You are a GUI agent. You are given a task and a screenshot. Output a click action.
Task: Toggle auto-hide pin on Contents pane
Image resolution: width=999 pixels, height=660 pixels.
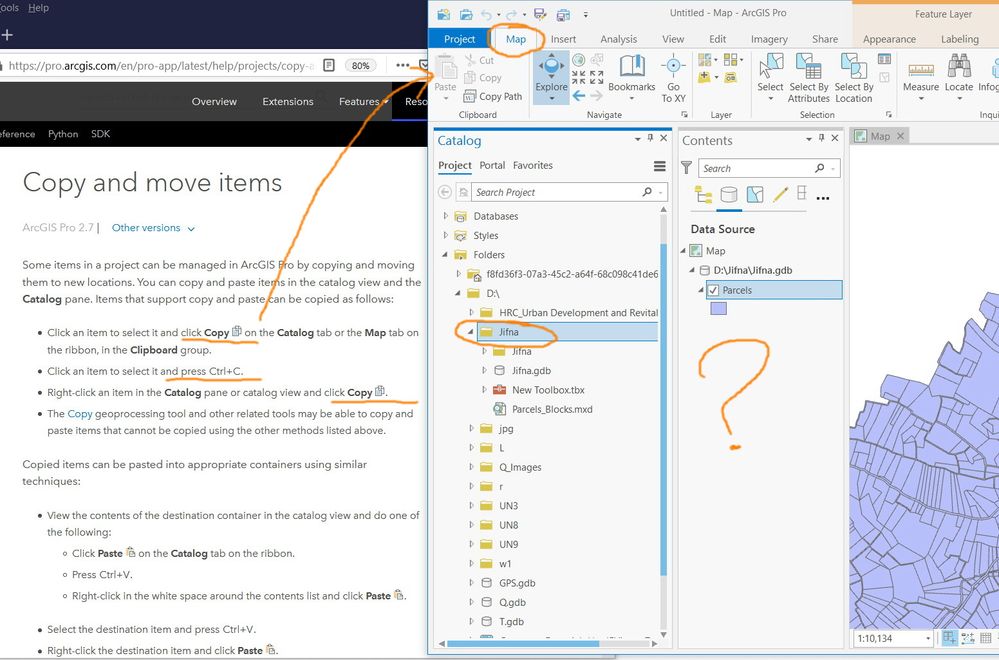click(822, 138)
